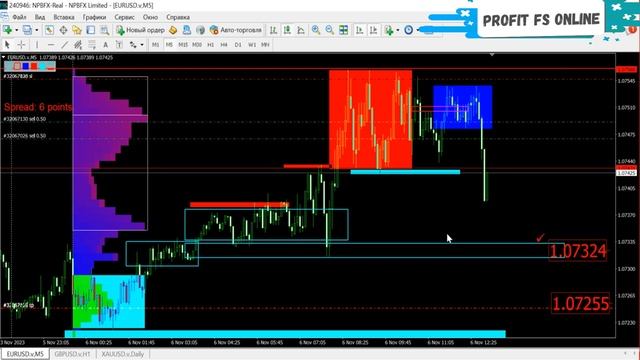Switch timeframe to M15

183,44
